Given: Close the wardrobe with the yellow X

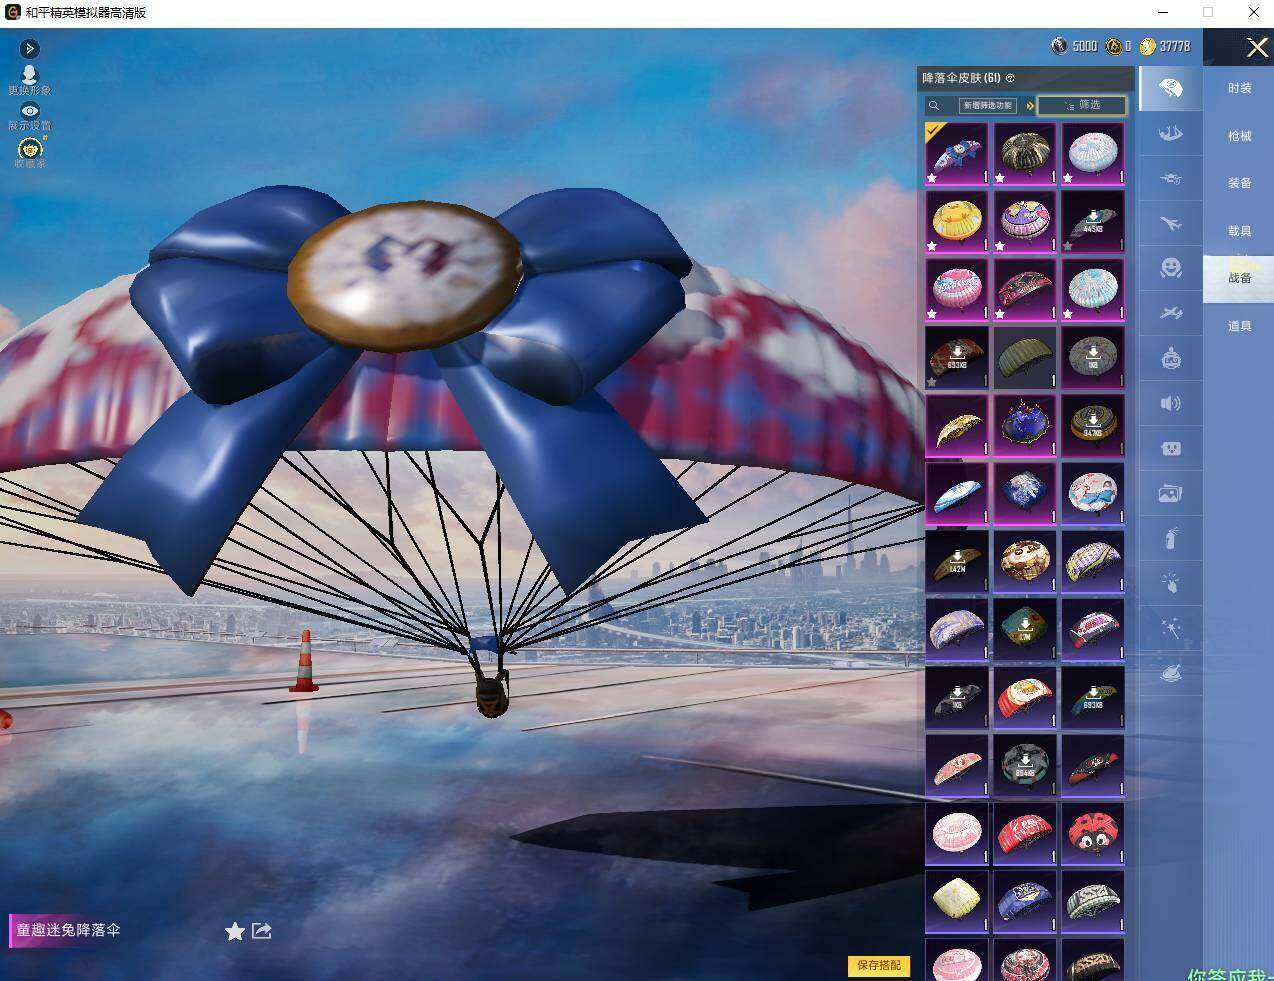Looking at the screenshot, I should pos(1257,47).
